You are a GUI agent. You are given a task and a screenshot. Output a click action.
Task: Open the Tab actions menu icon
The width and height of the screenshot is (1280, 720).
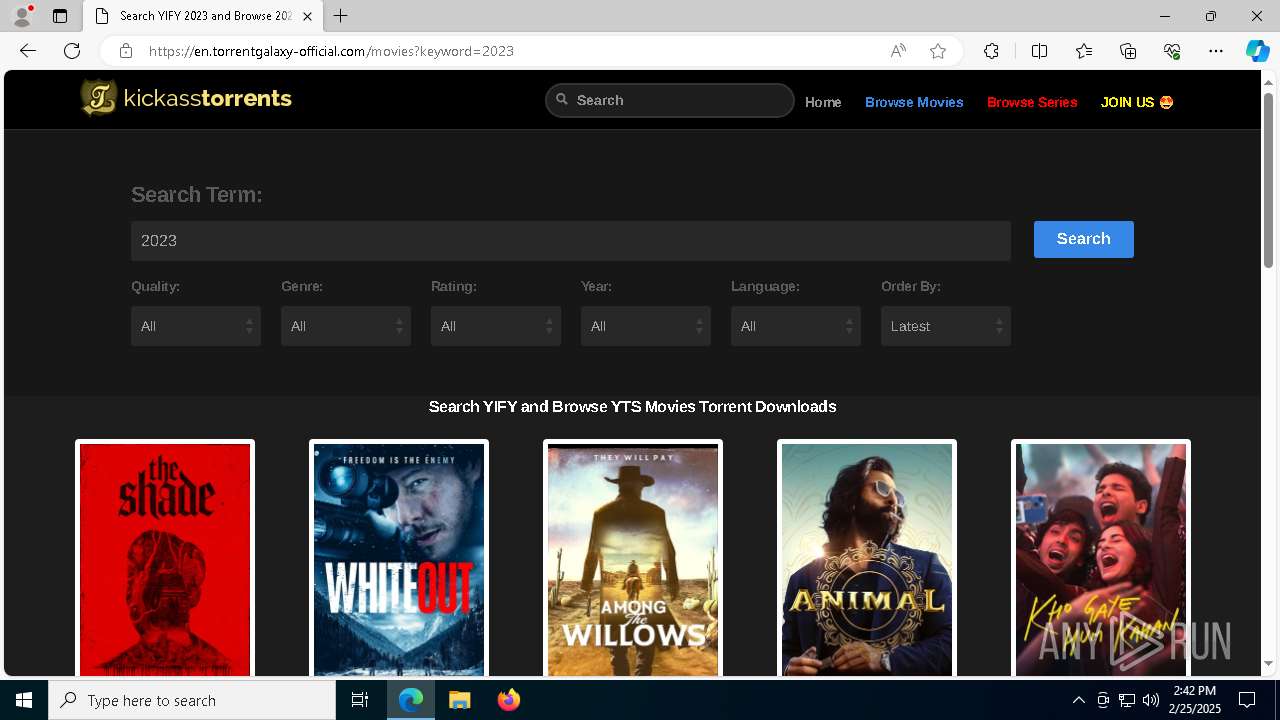tap(60, 16)
